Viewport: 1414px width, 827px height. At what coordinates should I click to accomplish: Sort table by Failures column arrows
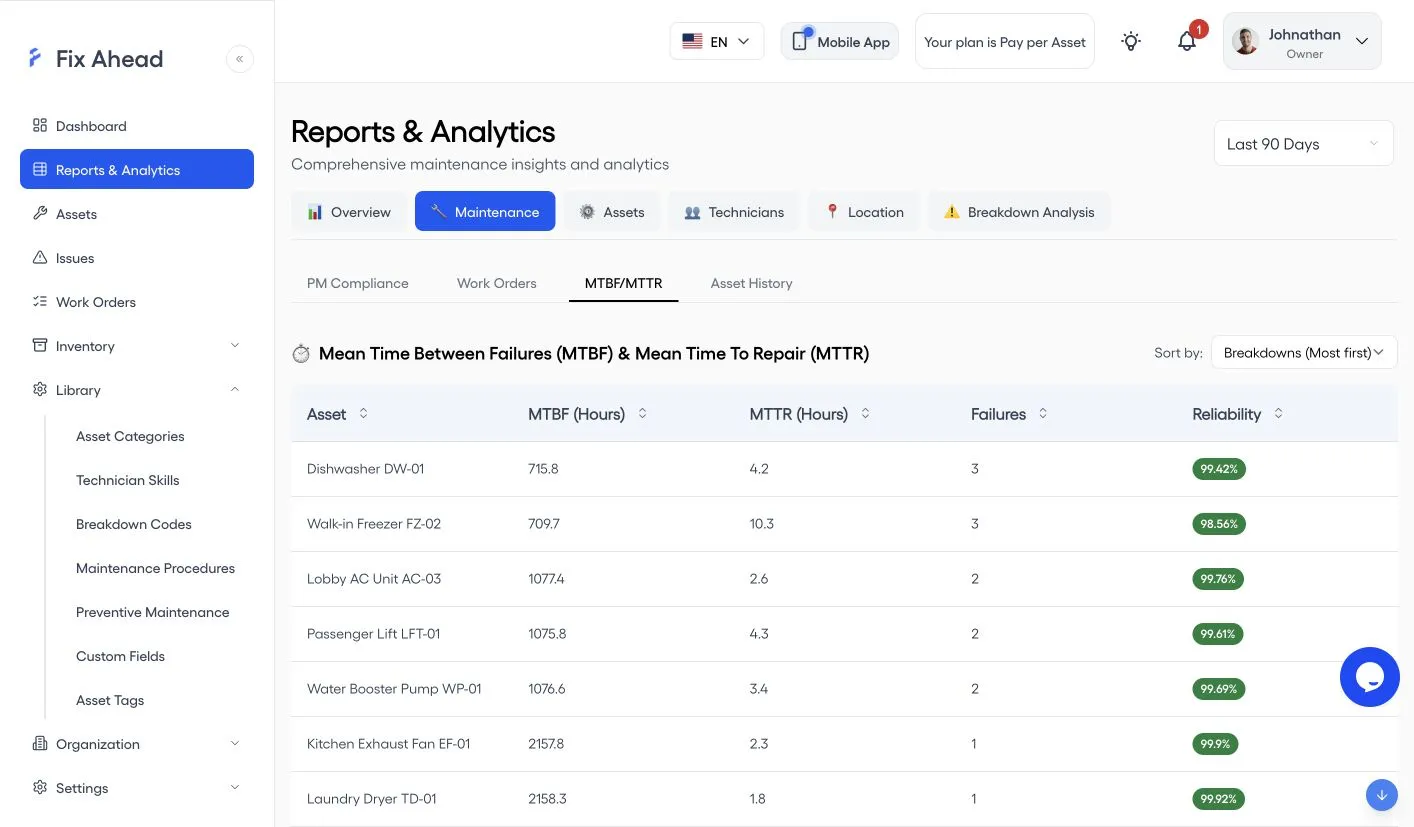pyautogui.click(x=1043, y=413)
